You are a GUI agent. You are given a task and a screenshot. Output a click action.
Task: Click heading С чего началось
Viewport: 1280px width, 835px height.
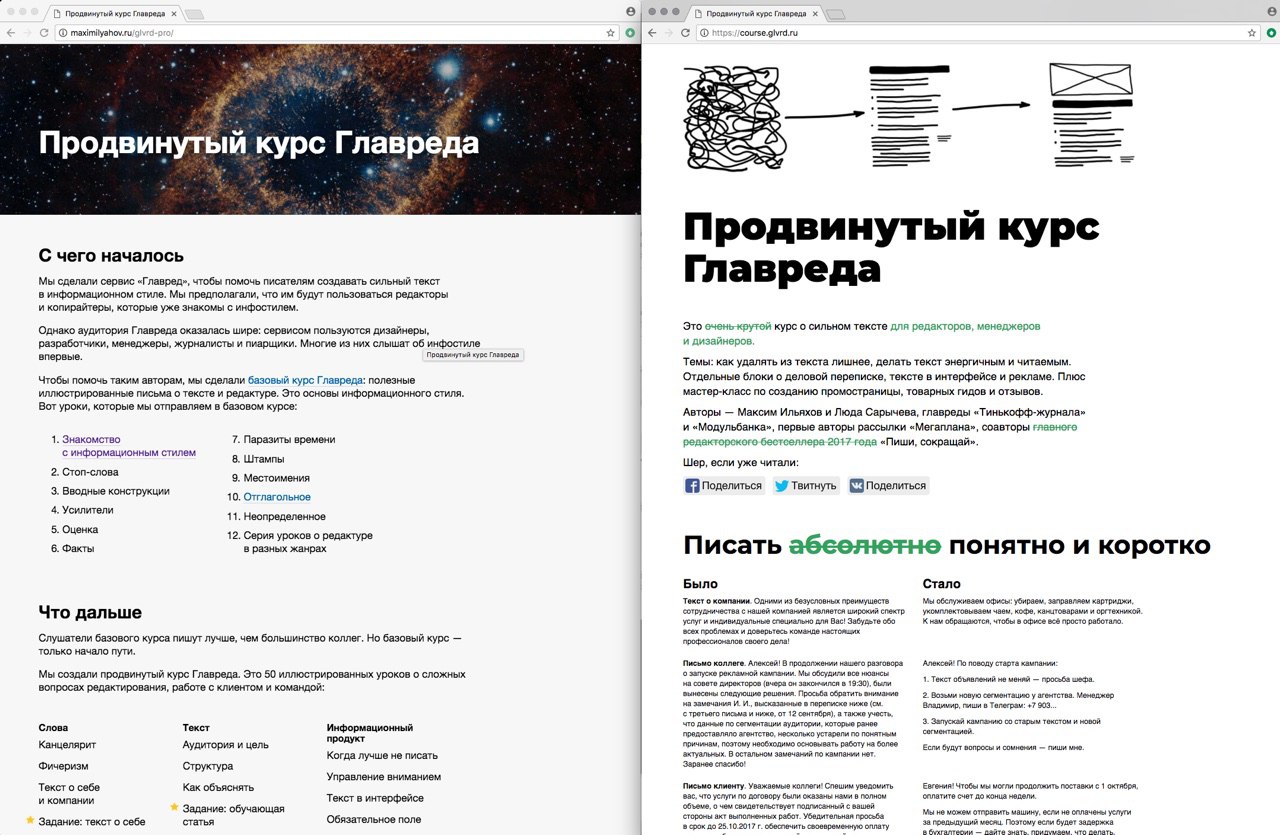(111, 256)
